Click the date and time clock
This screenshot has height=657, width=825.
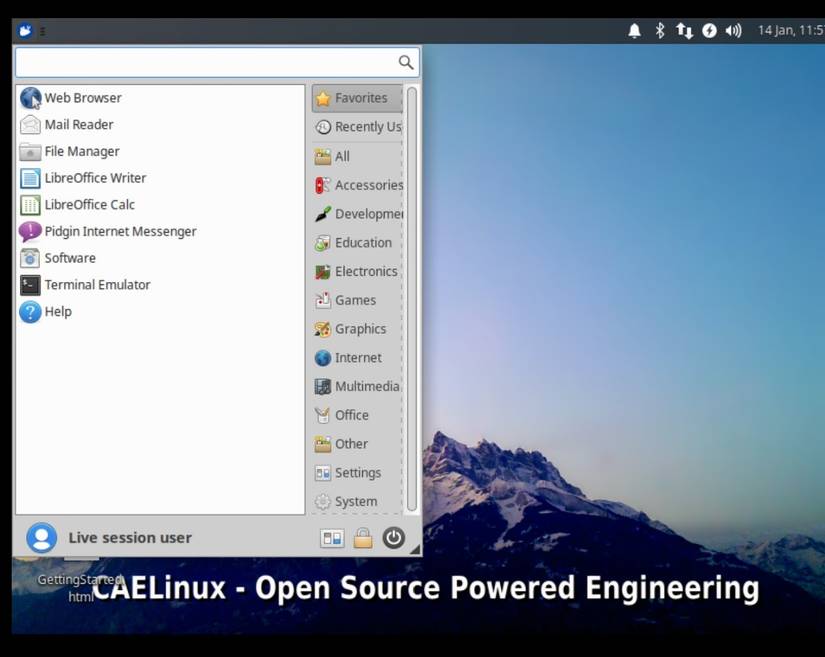click(790, 31)
